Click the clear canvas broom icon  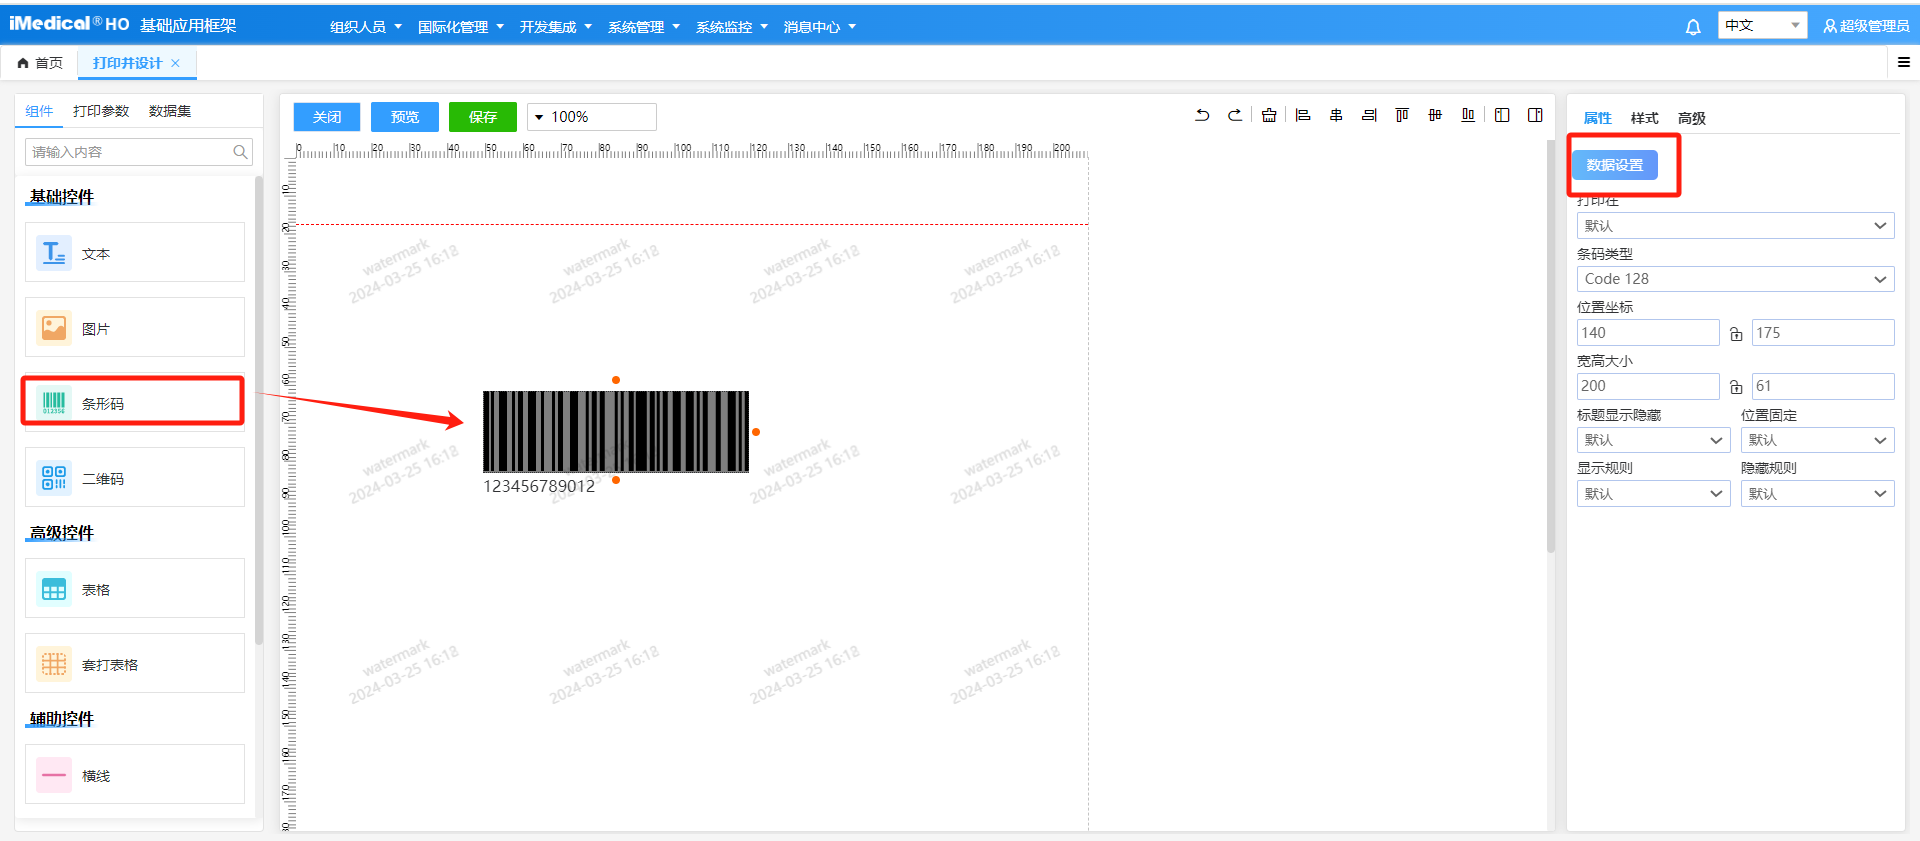(x=1269, y=116)
